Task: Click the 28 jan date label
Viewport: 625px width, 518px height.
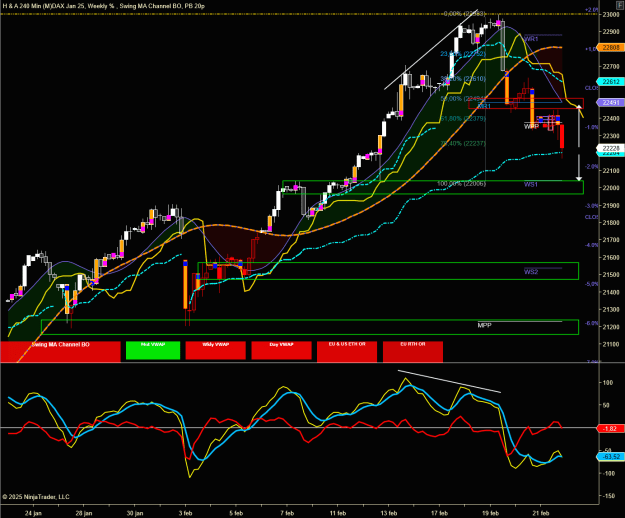Action: pos(84,513)
